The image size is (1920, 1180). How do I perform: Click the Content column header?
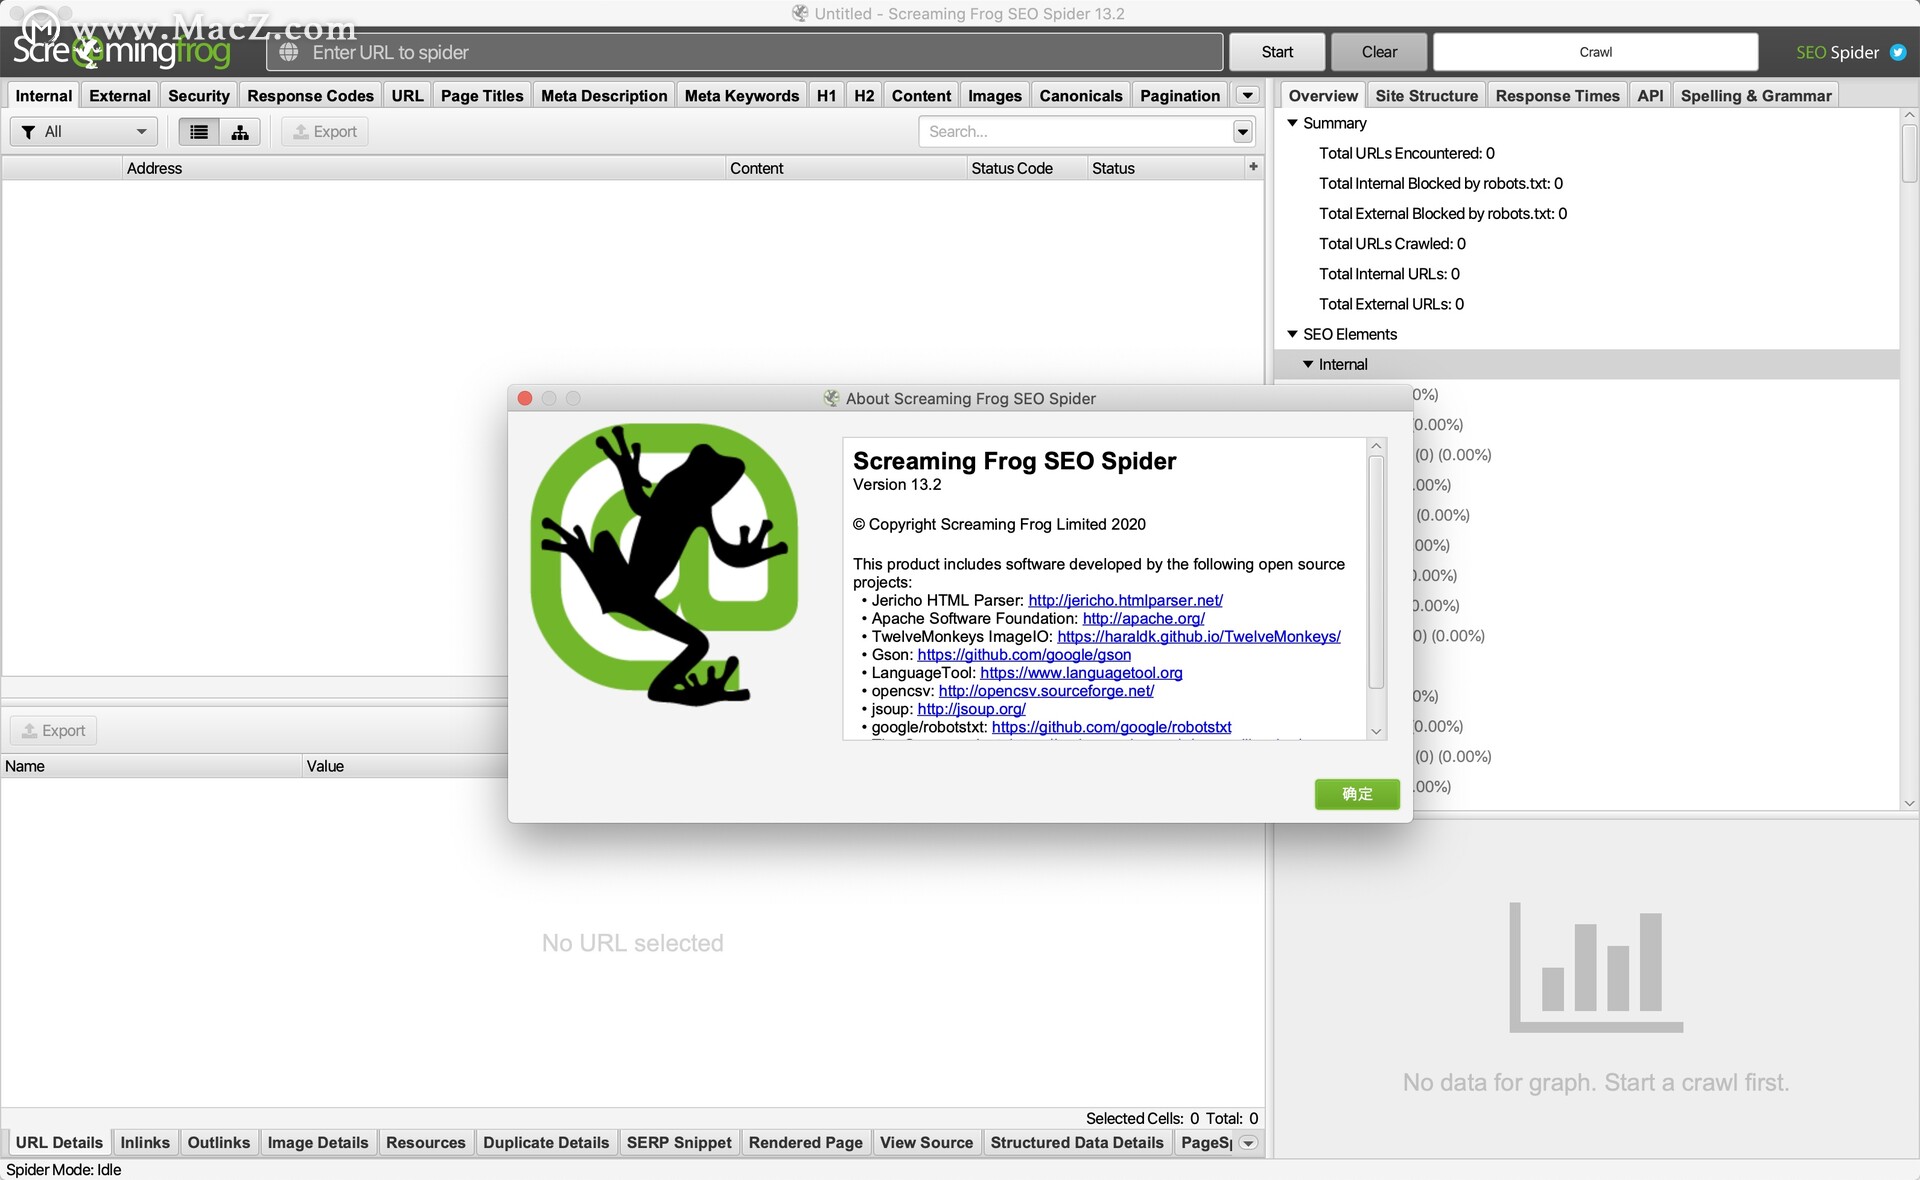point(846,168)
